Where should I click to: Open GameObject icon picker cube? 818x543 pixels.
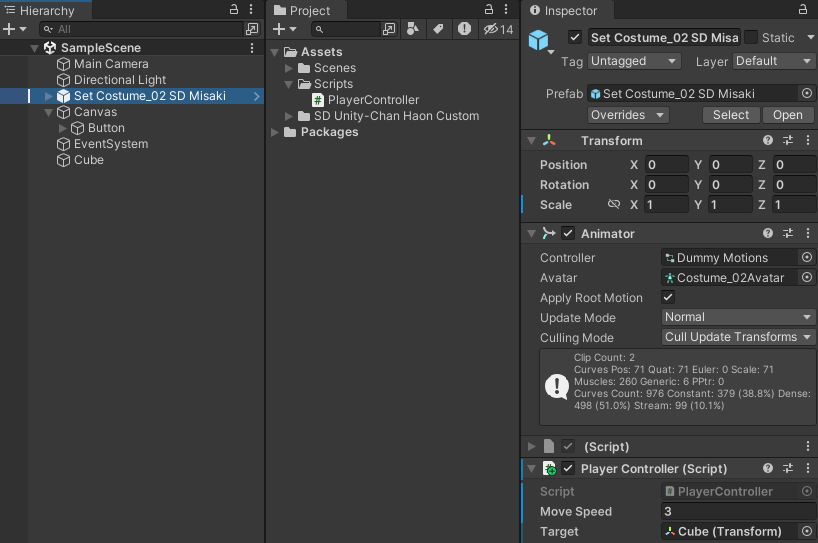540,41
